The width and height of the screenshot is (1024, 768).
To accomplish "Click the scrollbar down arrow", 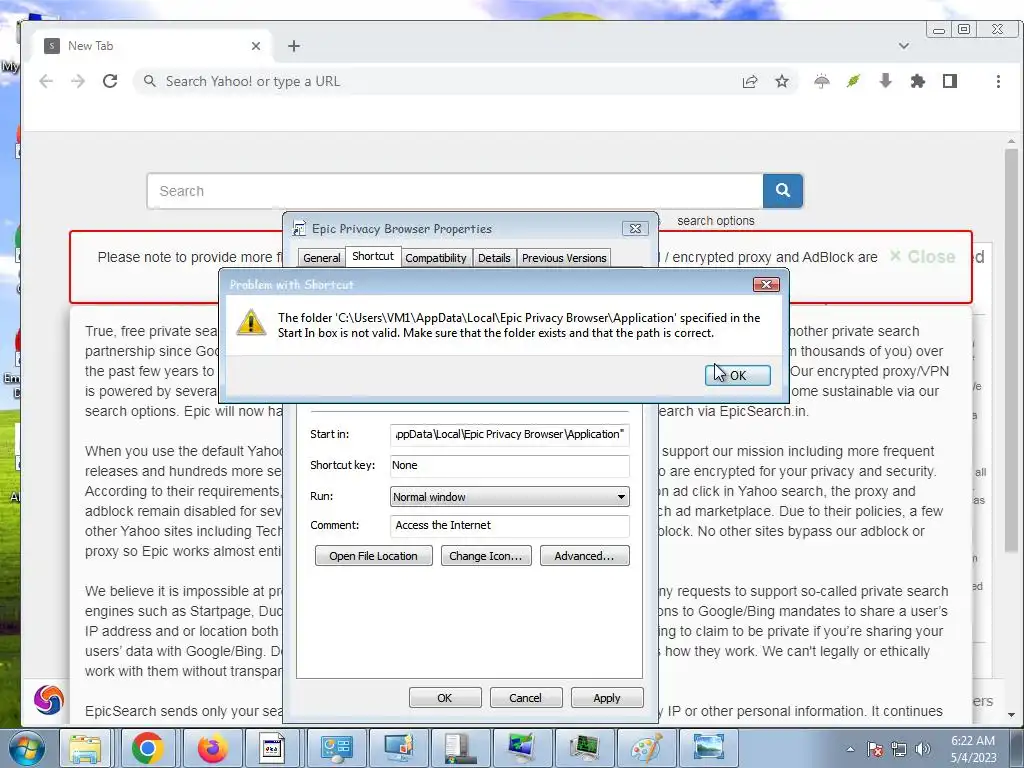I will [x=1012, y=716].
